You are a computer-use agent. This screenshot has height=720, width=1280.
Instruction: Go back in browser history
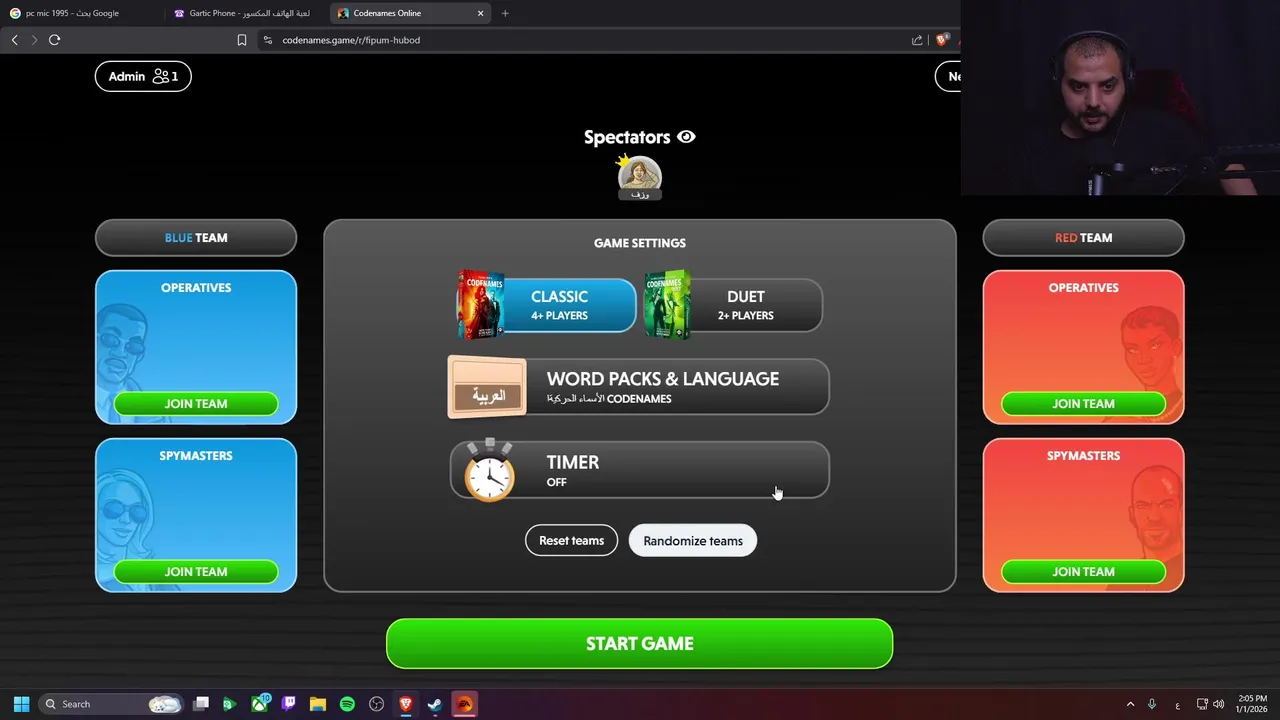tap(14, 40)
